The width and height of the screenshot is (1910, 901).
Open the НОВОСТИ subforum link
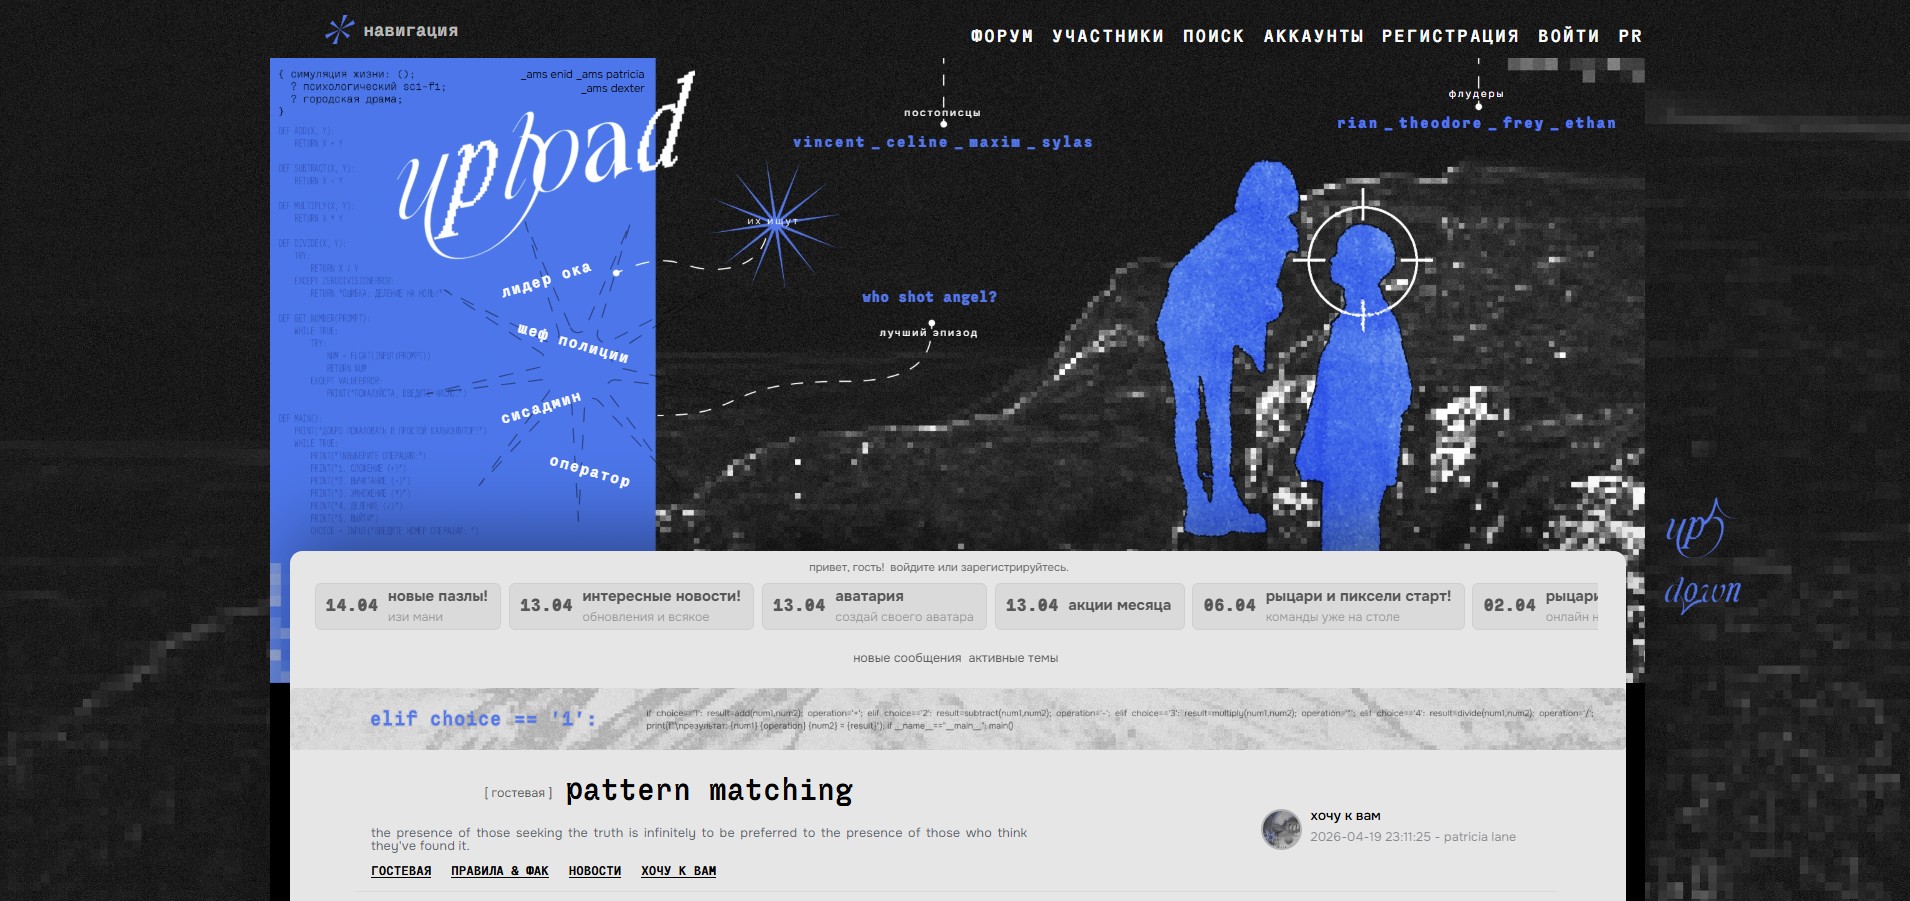coord(595,871)
